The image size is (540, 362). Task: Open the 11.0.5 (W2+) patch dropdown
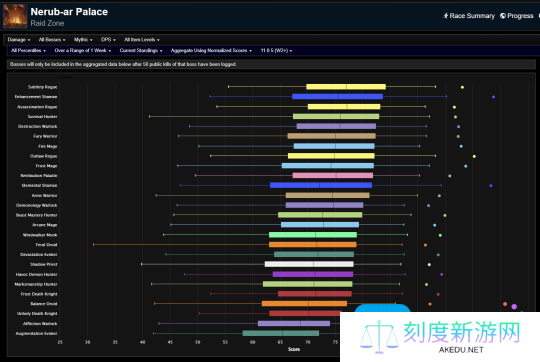[276, 51]
